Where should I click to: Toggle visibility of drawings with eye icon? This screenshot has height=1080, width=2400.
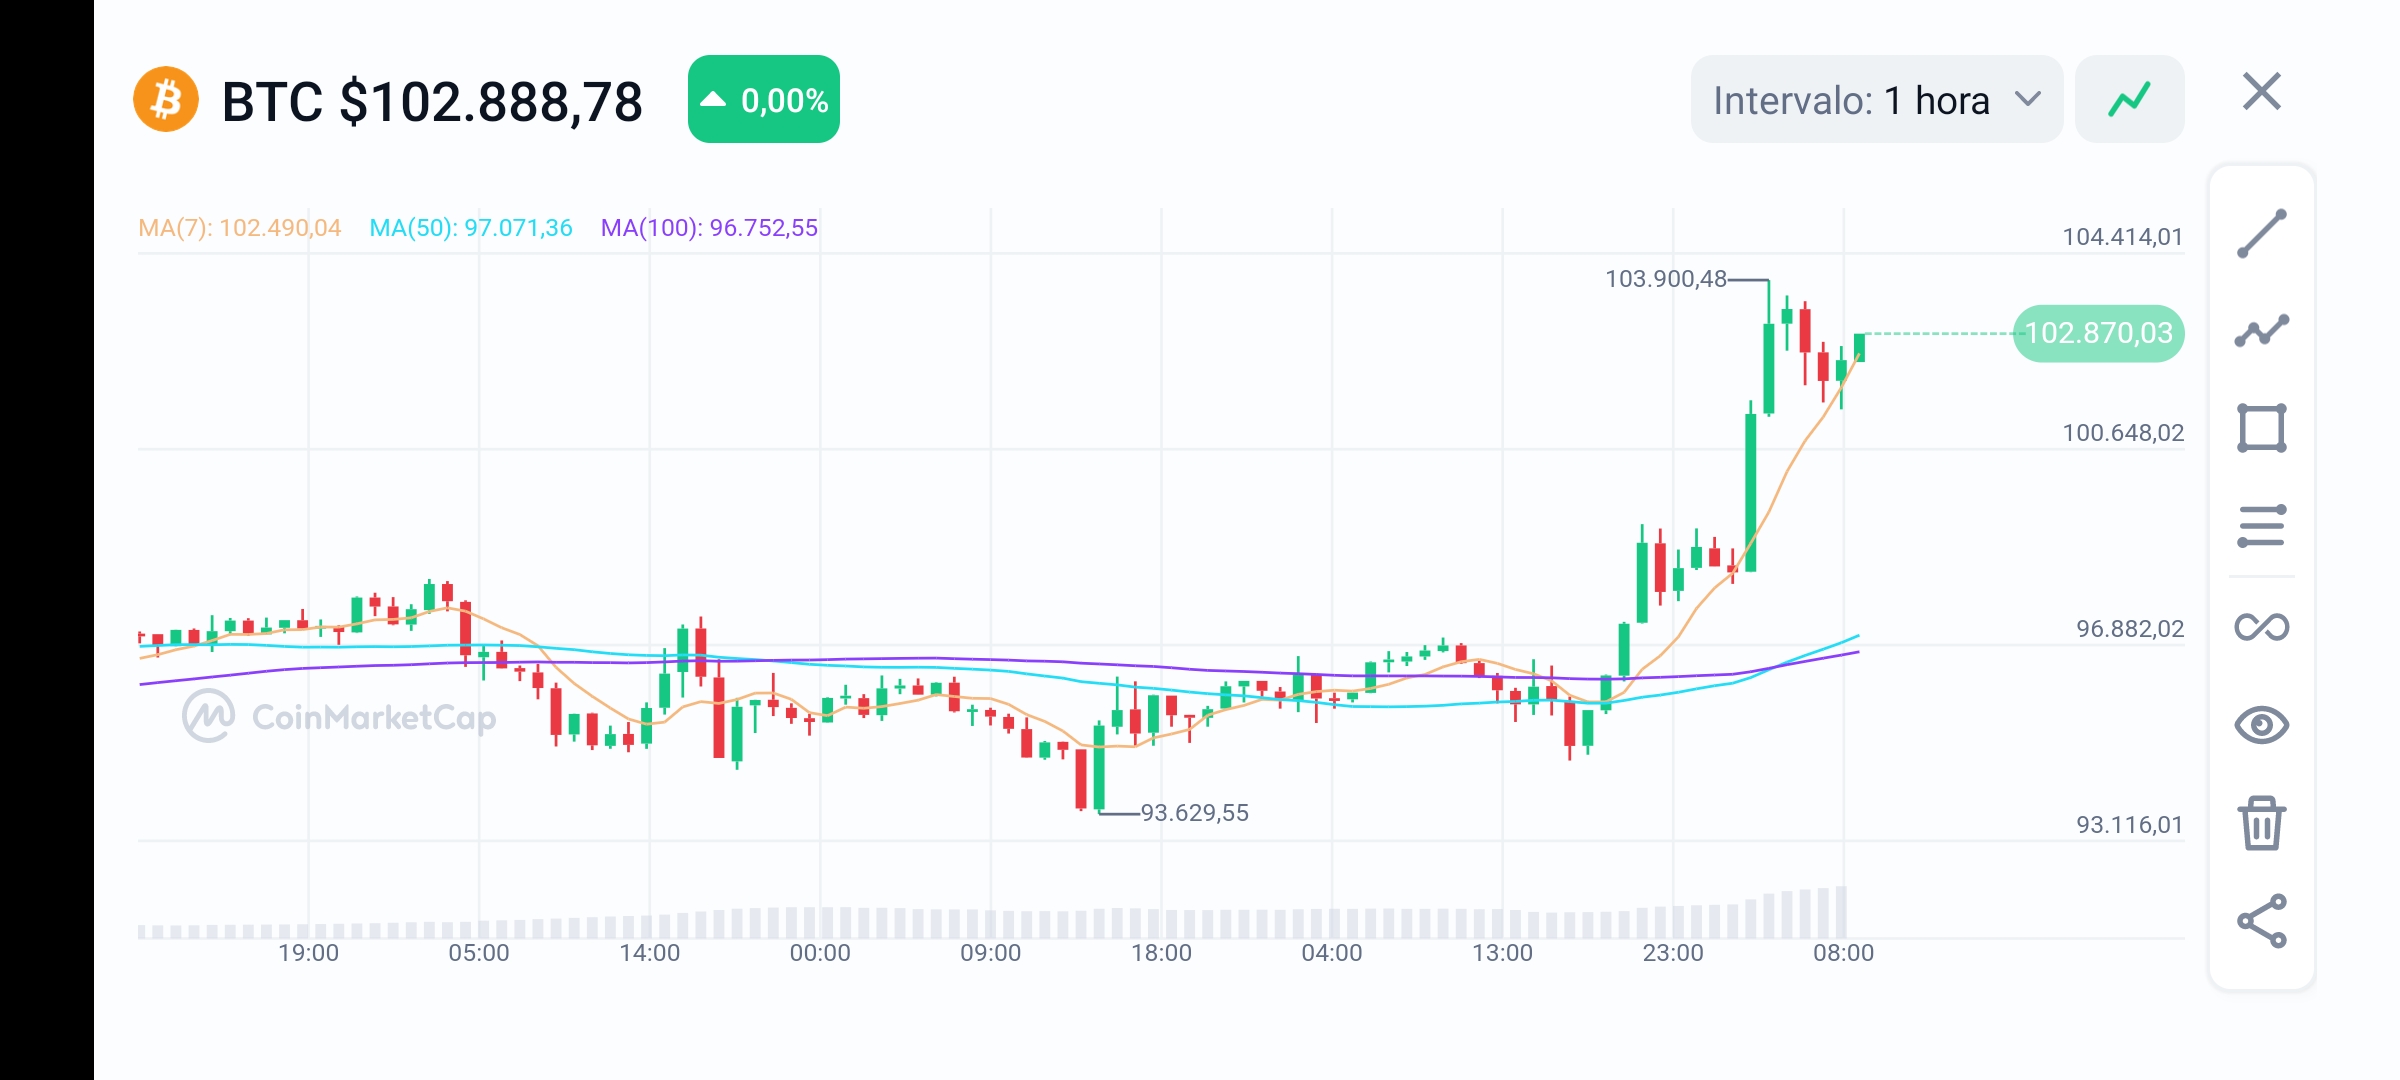(x=2263, y=725)
